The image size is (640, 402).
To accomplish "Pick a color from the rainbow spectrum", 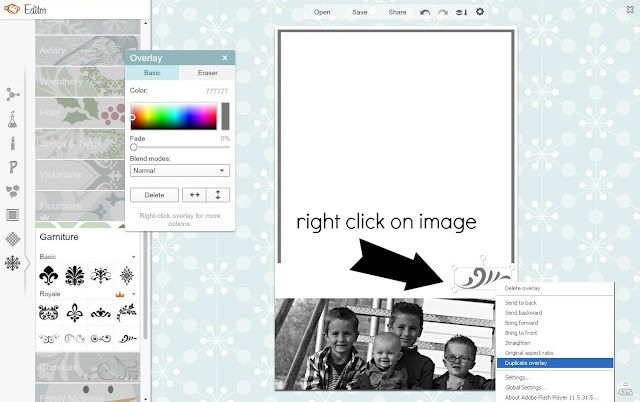I will tap(174, 116).
